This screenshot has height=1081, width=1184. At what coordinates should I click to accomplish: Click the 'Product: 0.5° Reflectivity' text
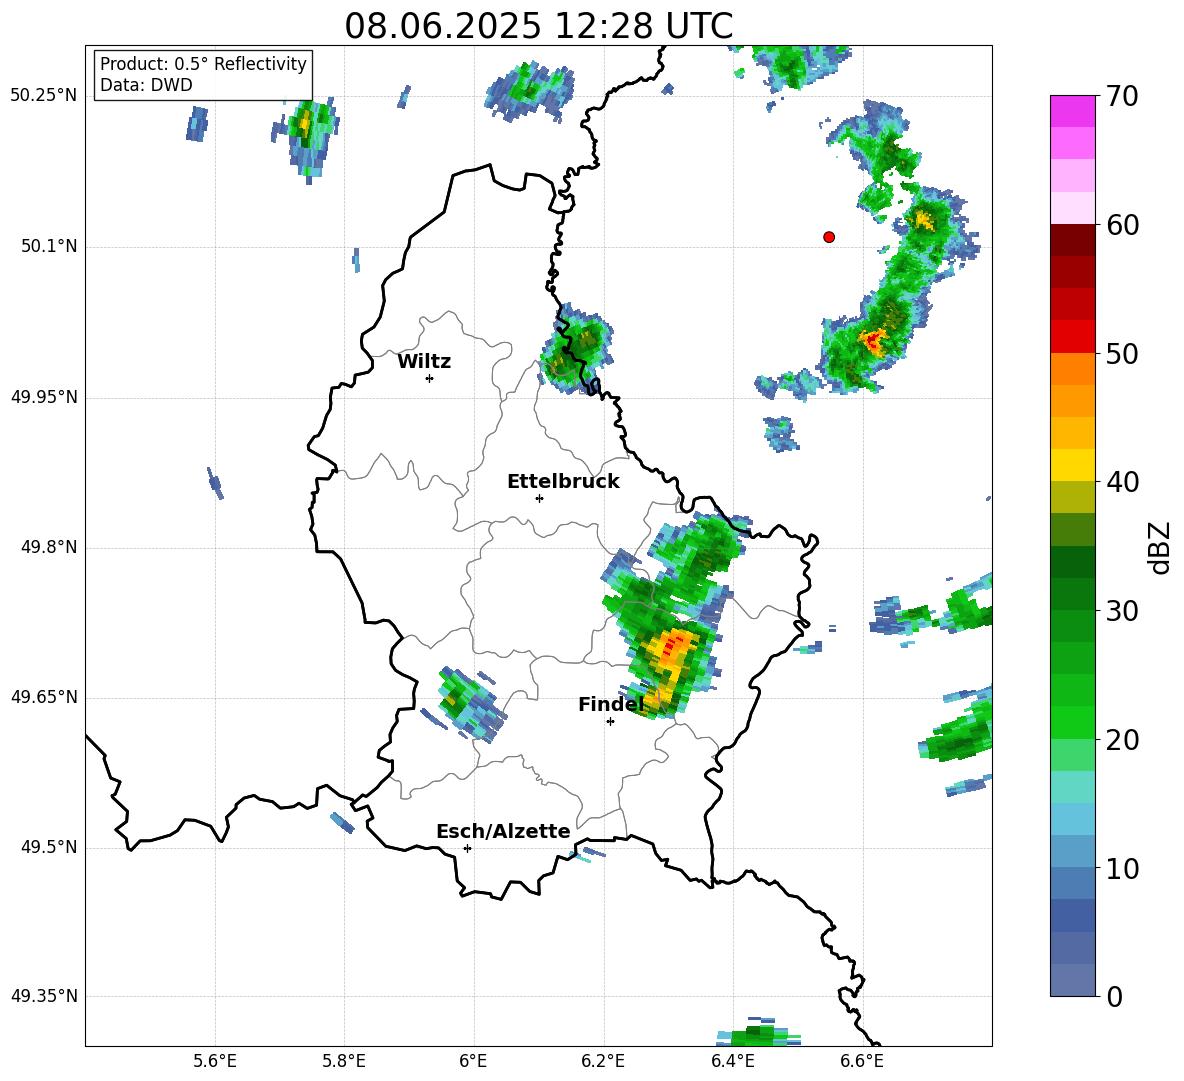(x=203, y=63)
